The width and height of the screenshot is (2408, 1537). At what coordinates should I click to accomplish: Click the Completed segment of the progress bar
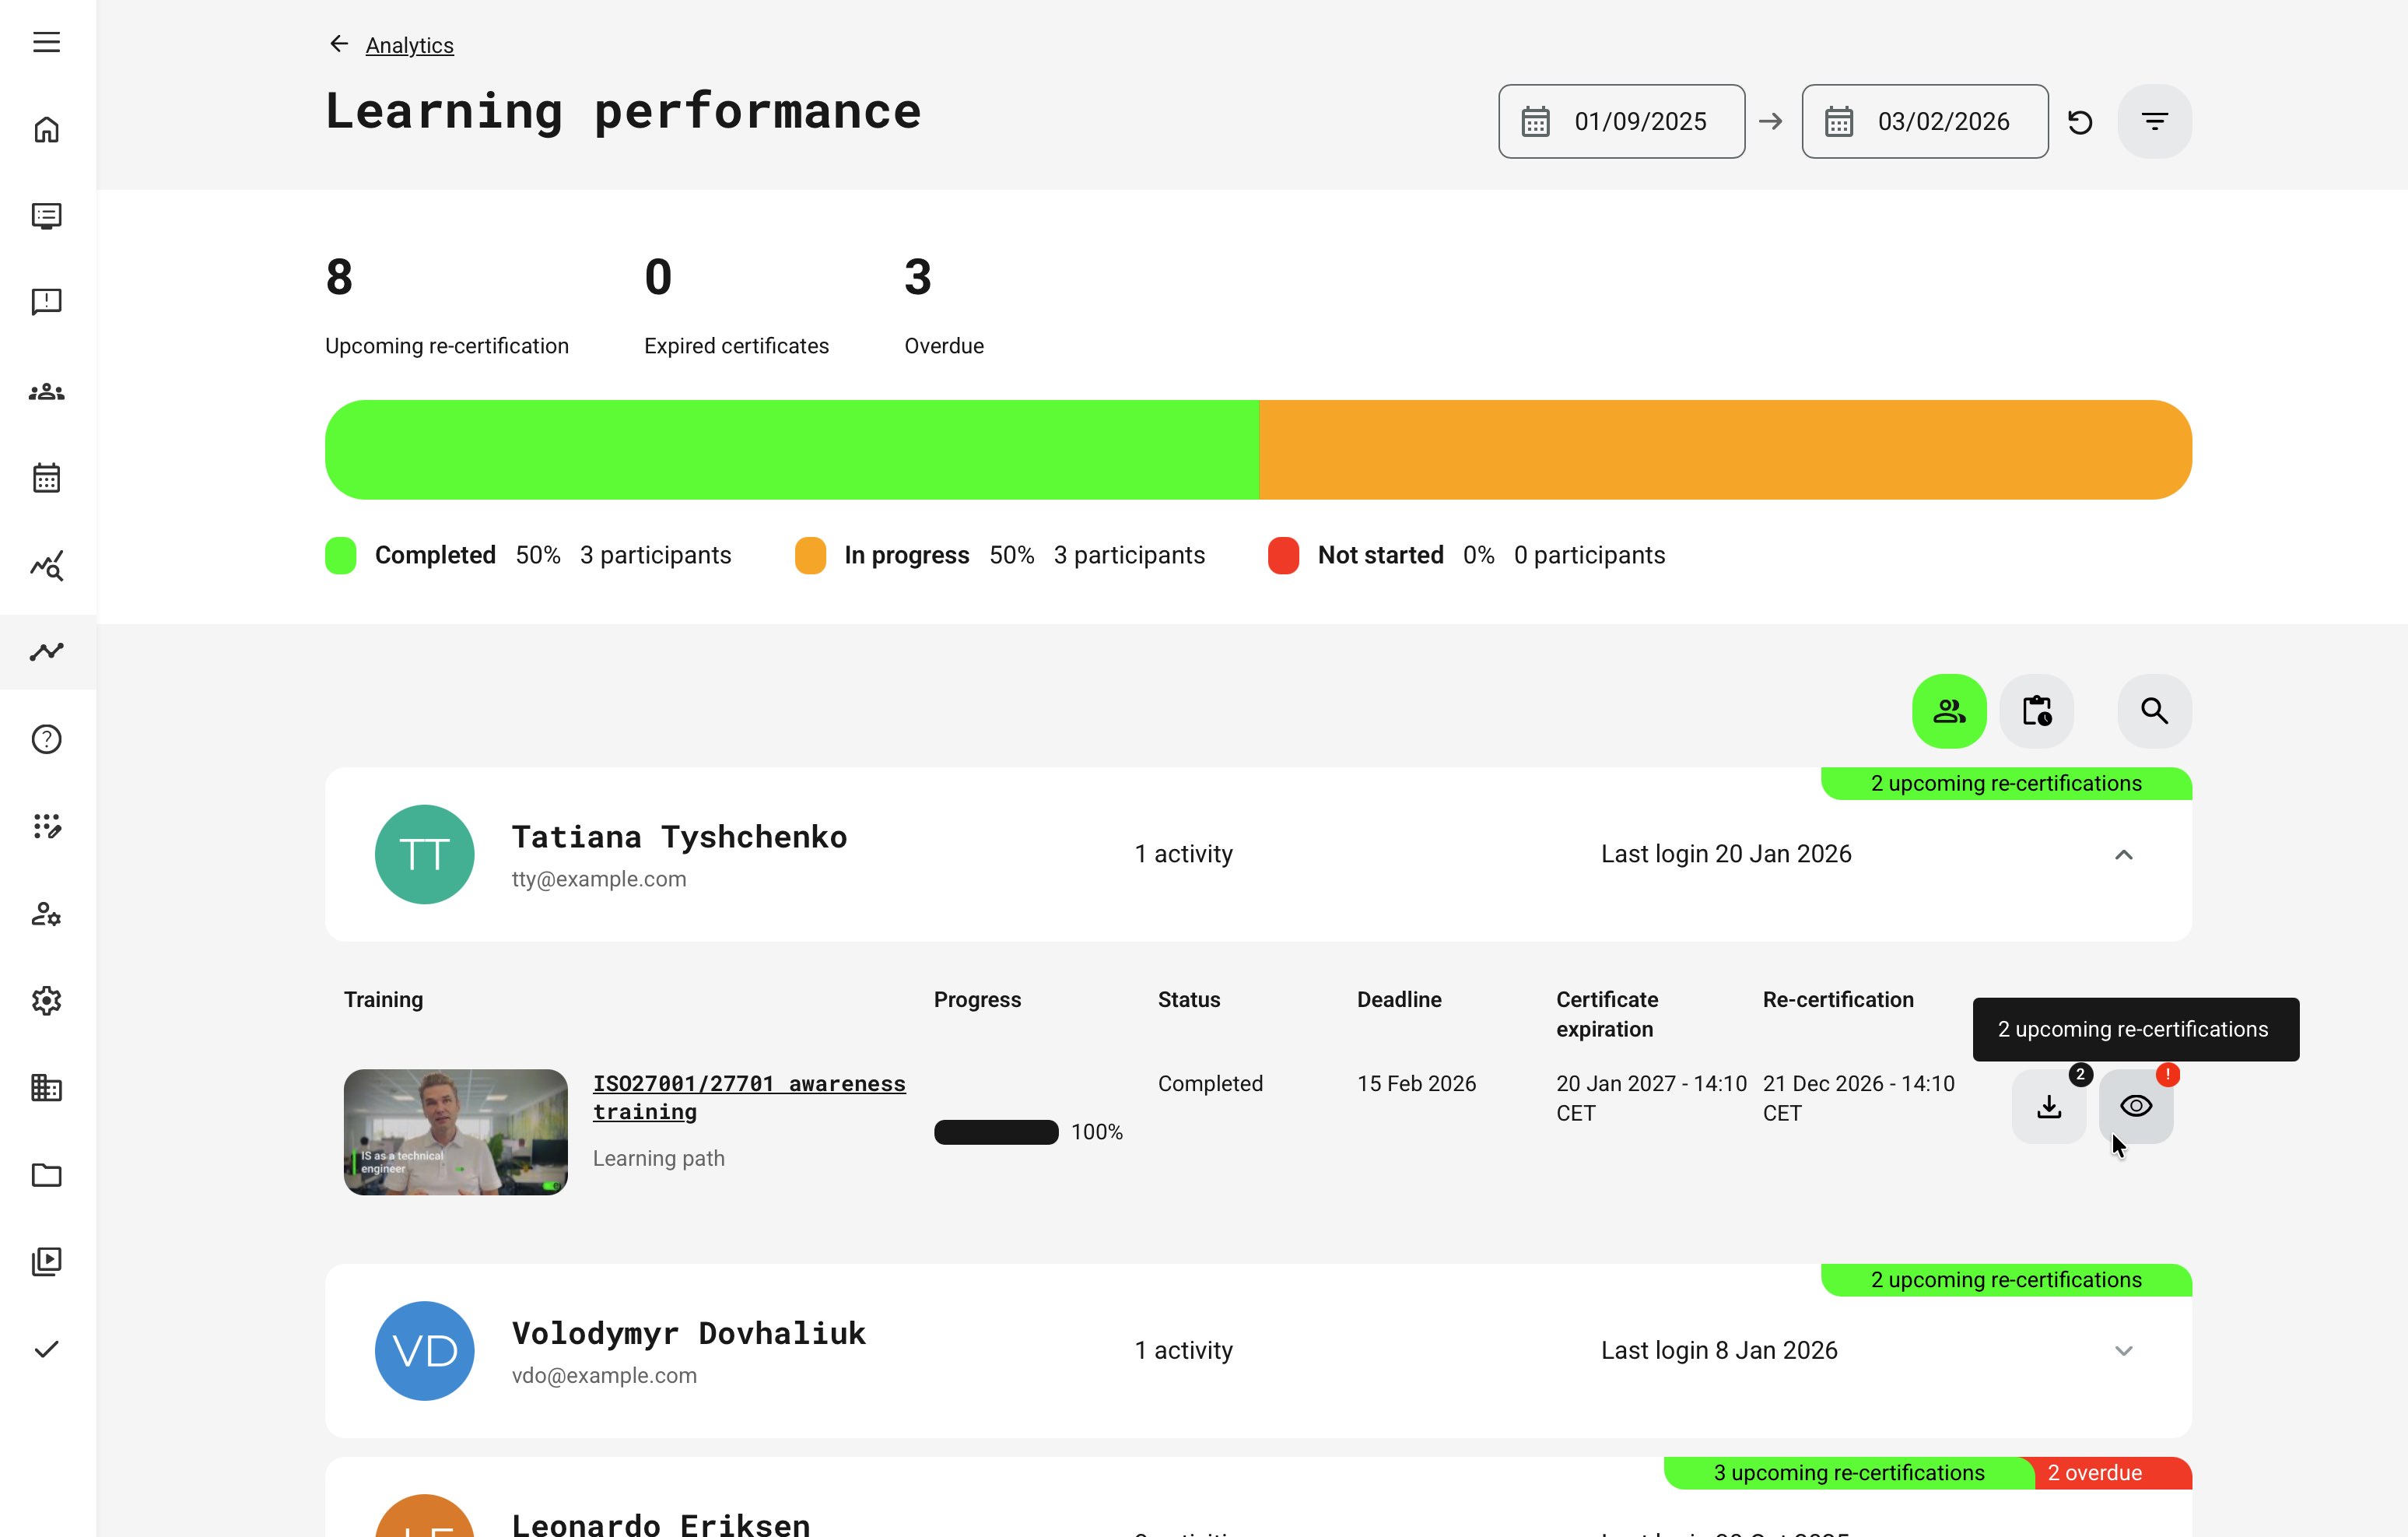pos(790,449)
